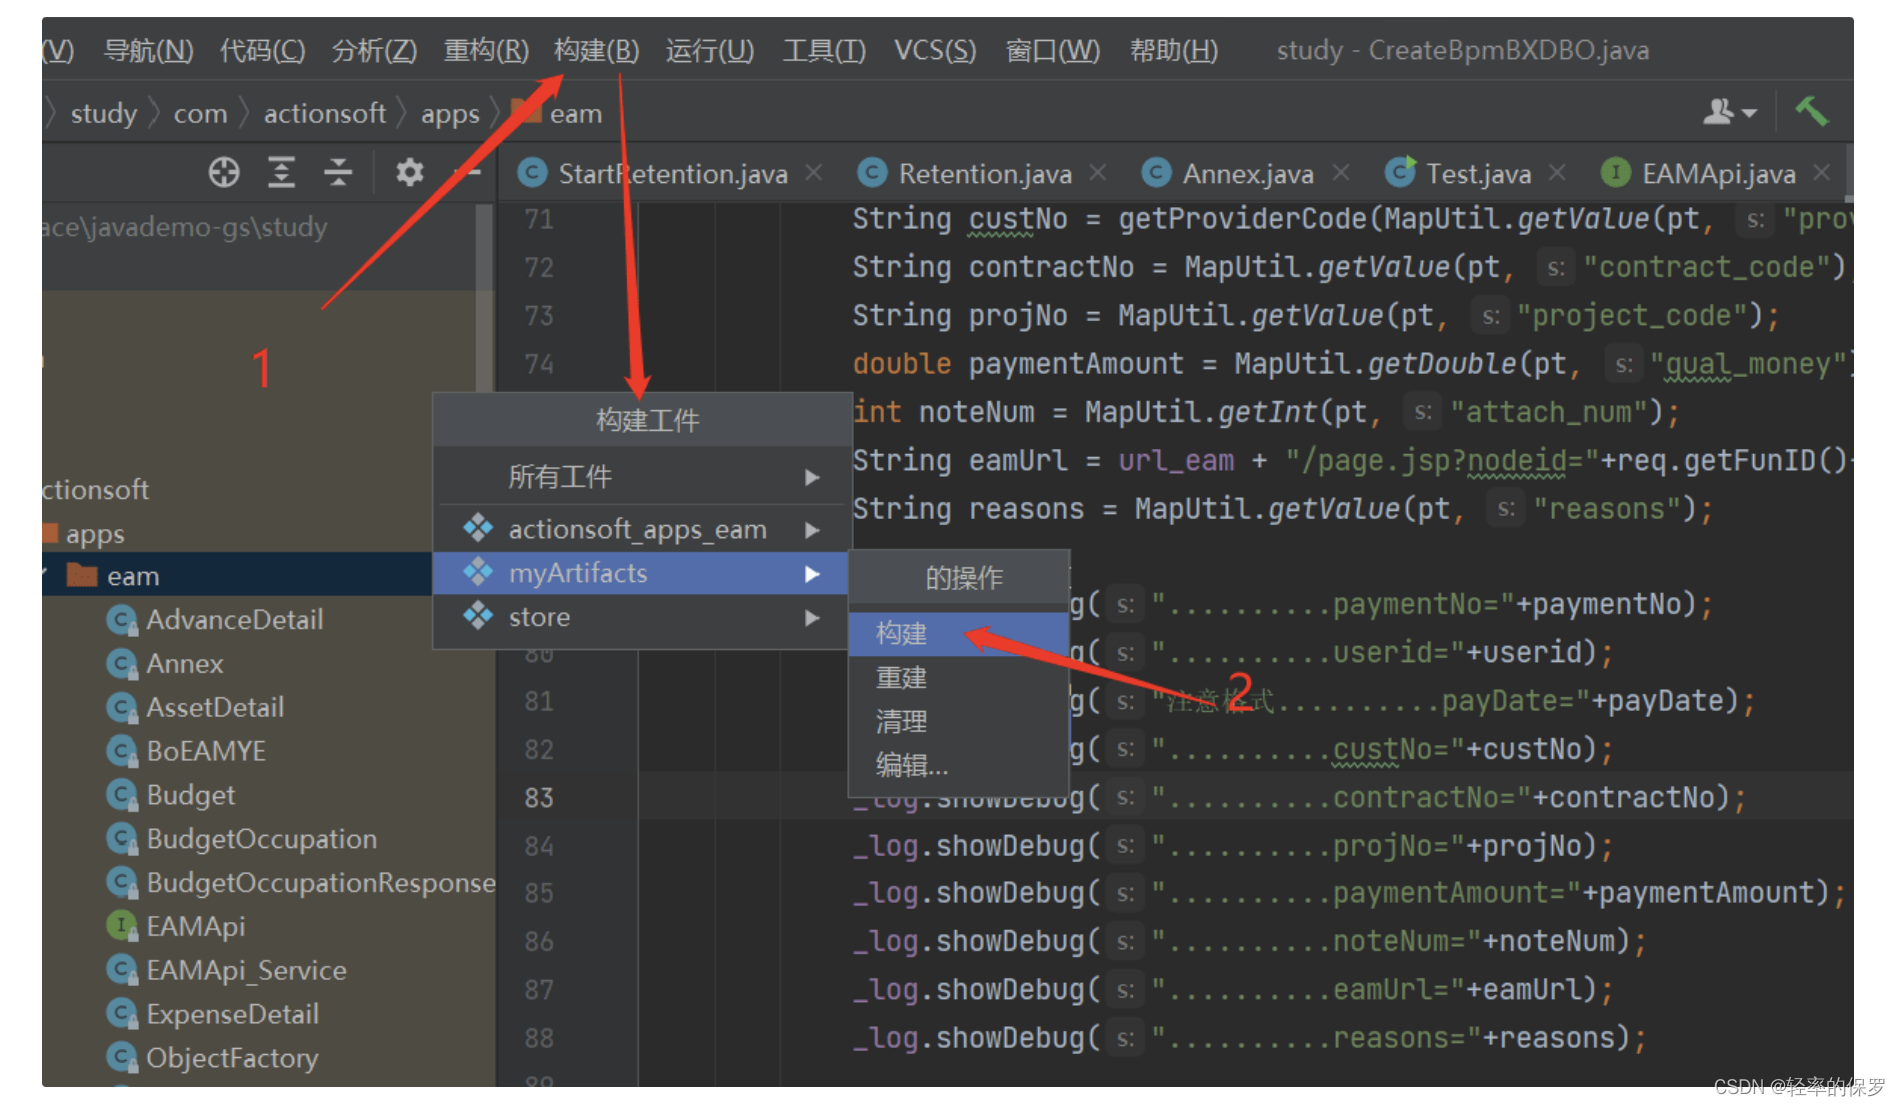Screen dimensions: 1900x1106
Task: Close the EAMApi.java tab
Action: (1822, 173)
